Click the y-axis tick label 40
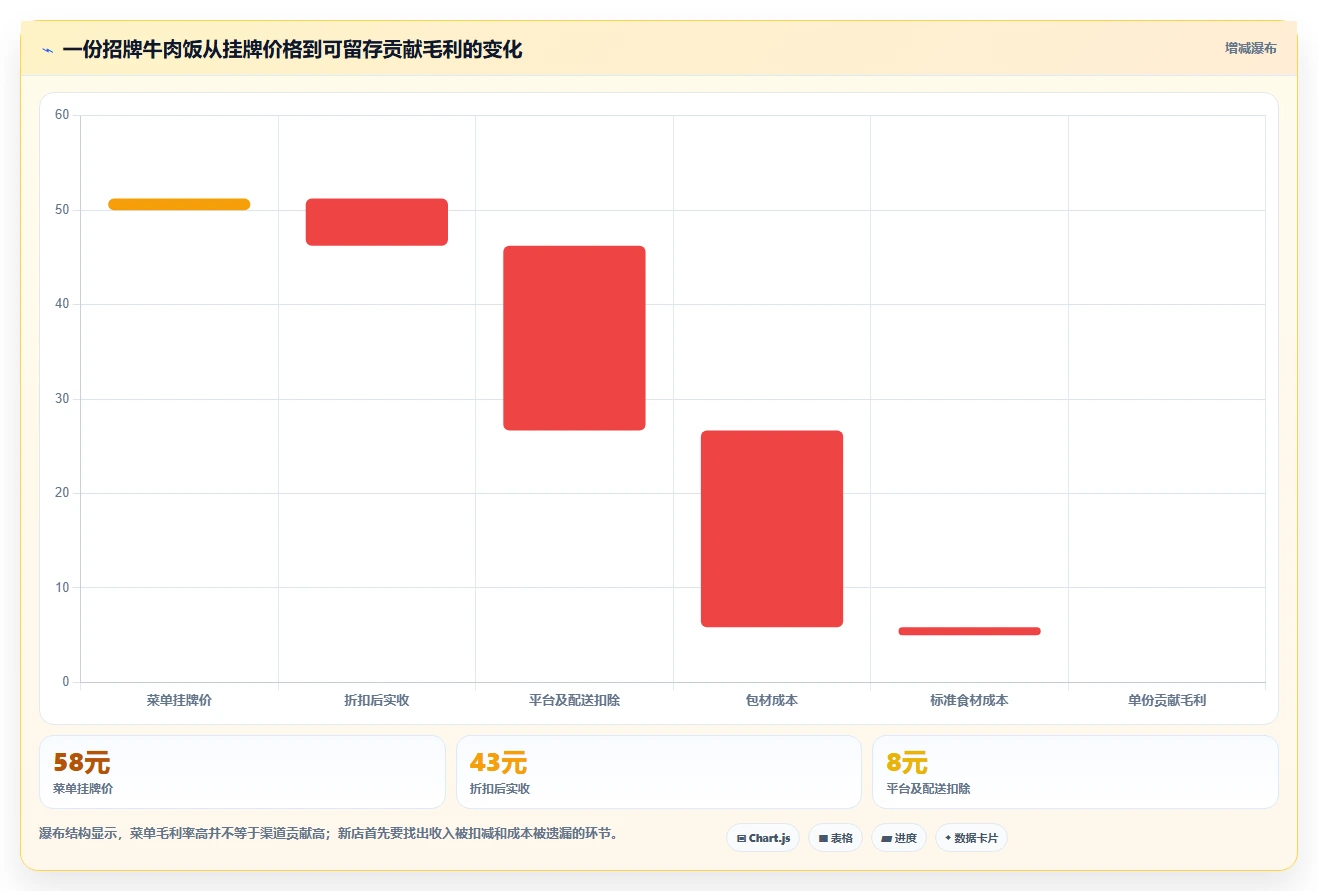 point(62,304)
